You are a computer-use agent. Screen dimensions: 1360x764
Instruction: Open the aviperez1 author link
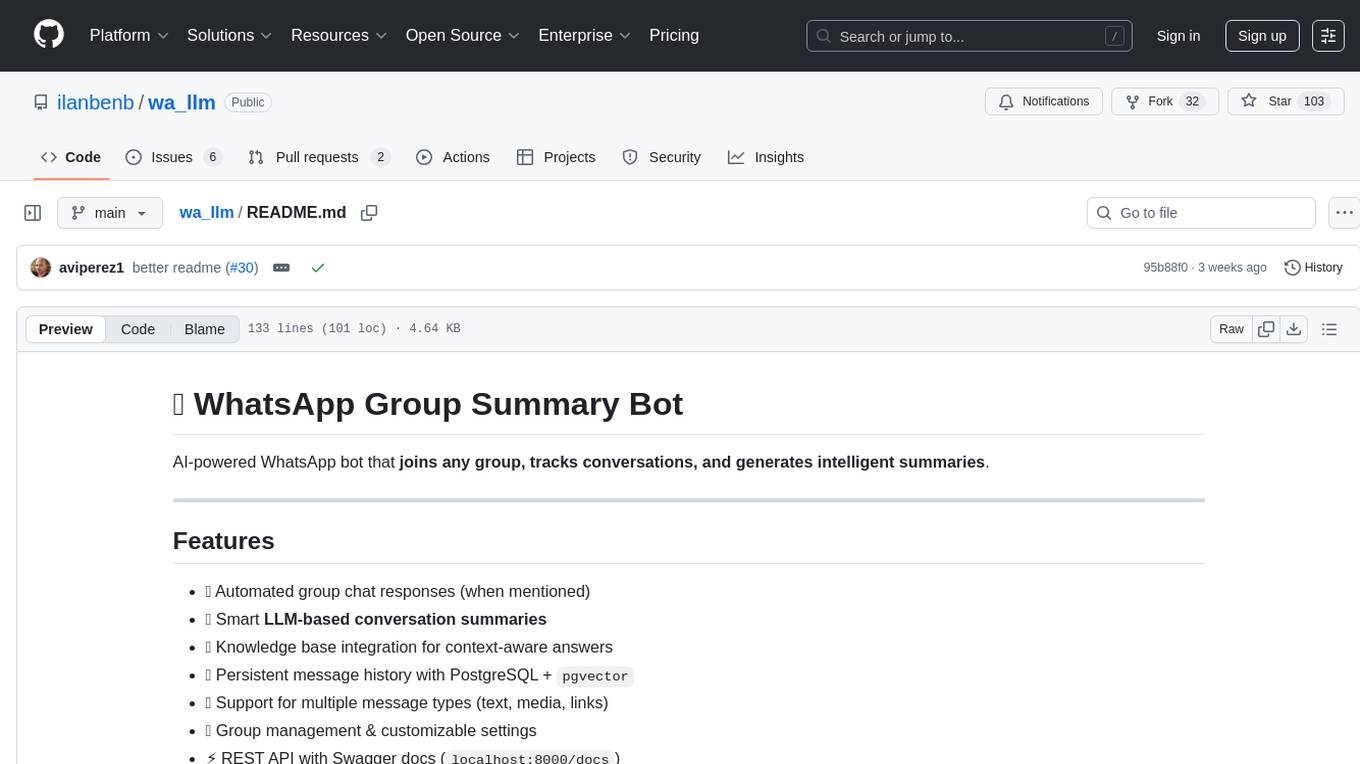(x=91, y=268)
